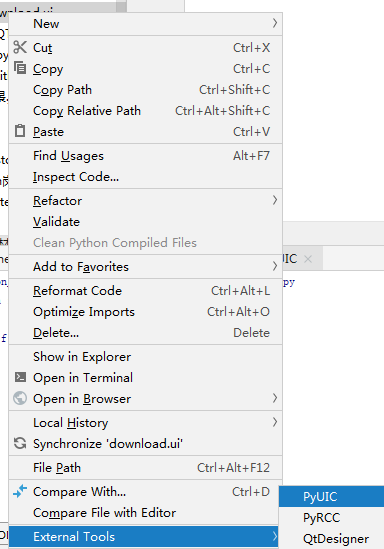Open Inspect Code... dialog
This screenshot has width=384, height=549.
click(x=145, y=176)
